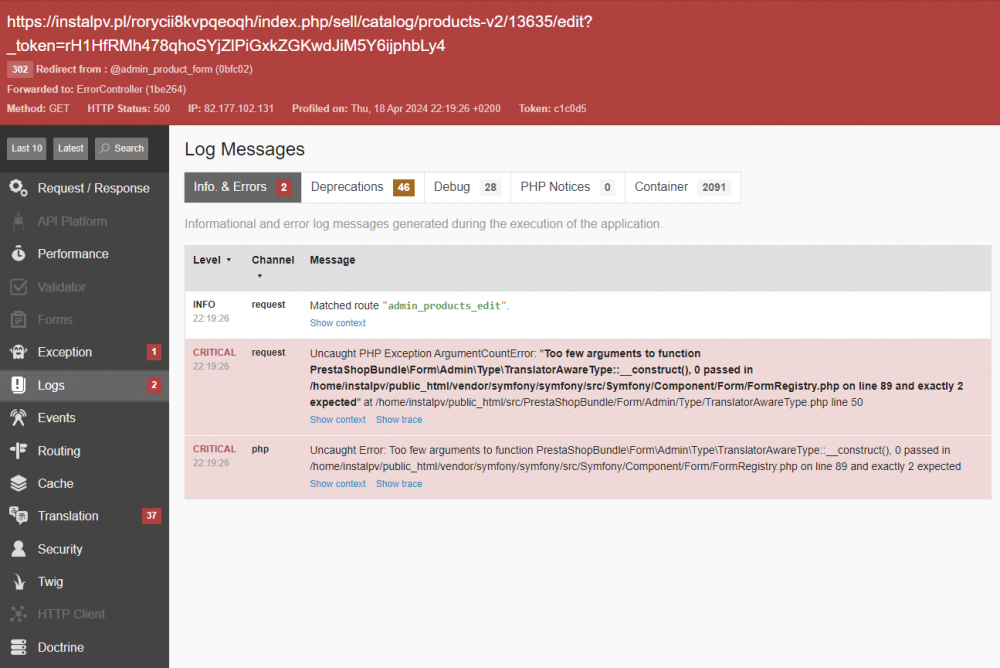Sort by Channel column arrow

pos(260,276)
